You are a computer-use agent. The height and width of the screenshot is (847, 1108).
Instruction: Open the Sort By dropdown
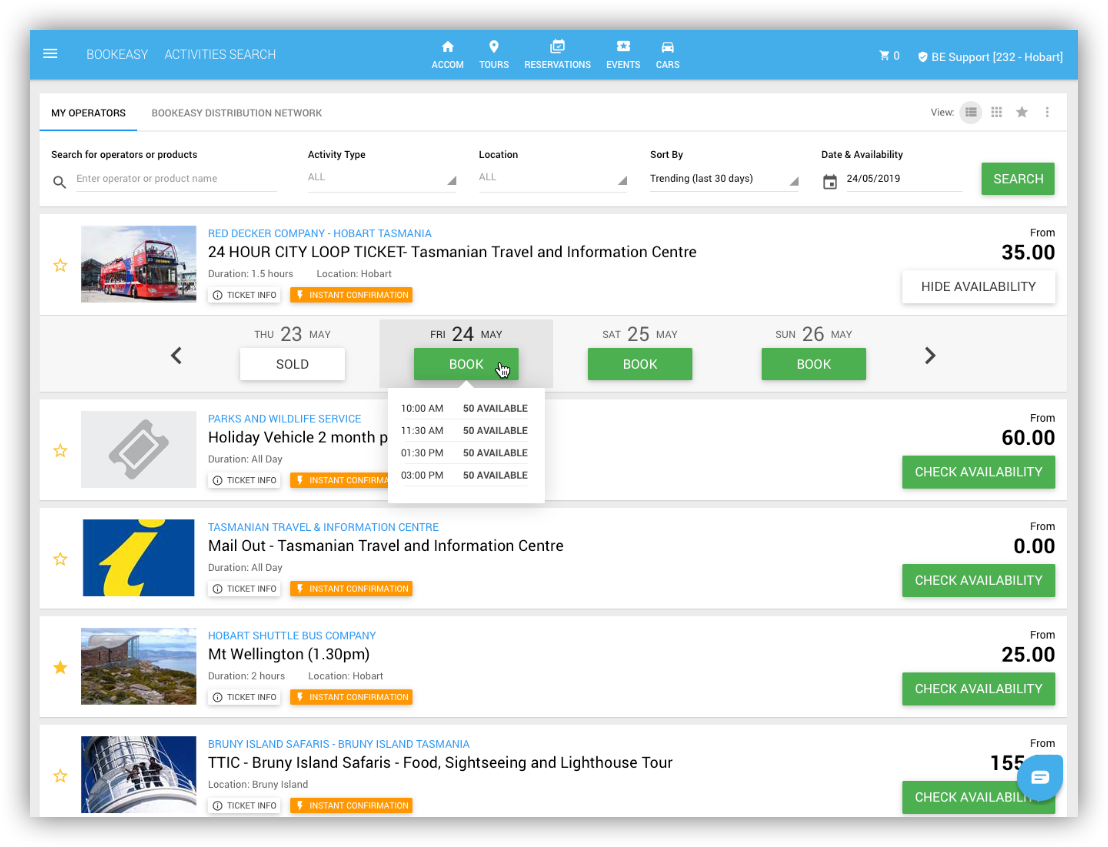pos(724,179)
